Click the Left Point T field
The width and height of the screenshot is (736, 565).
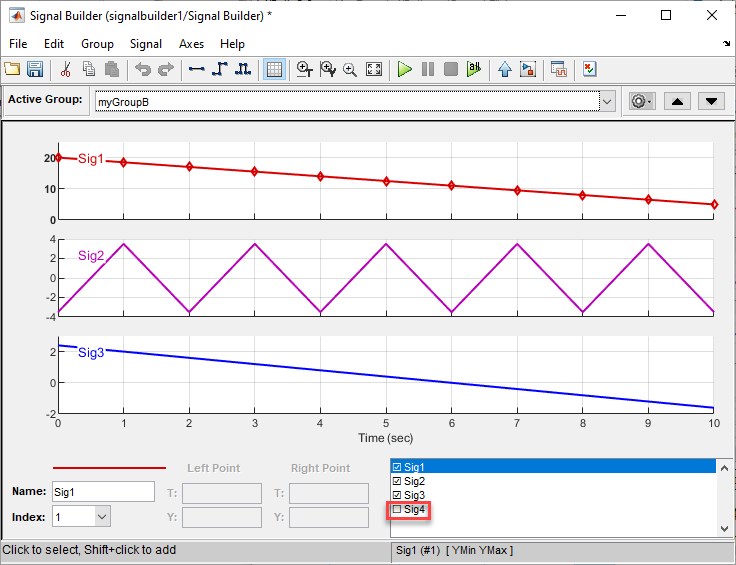pos(222,493)
